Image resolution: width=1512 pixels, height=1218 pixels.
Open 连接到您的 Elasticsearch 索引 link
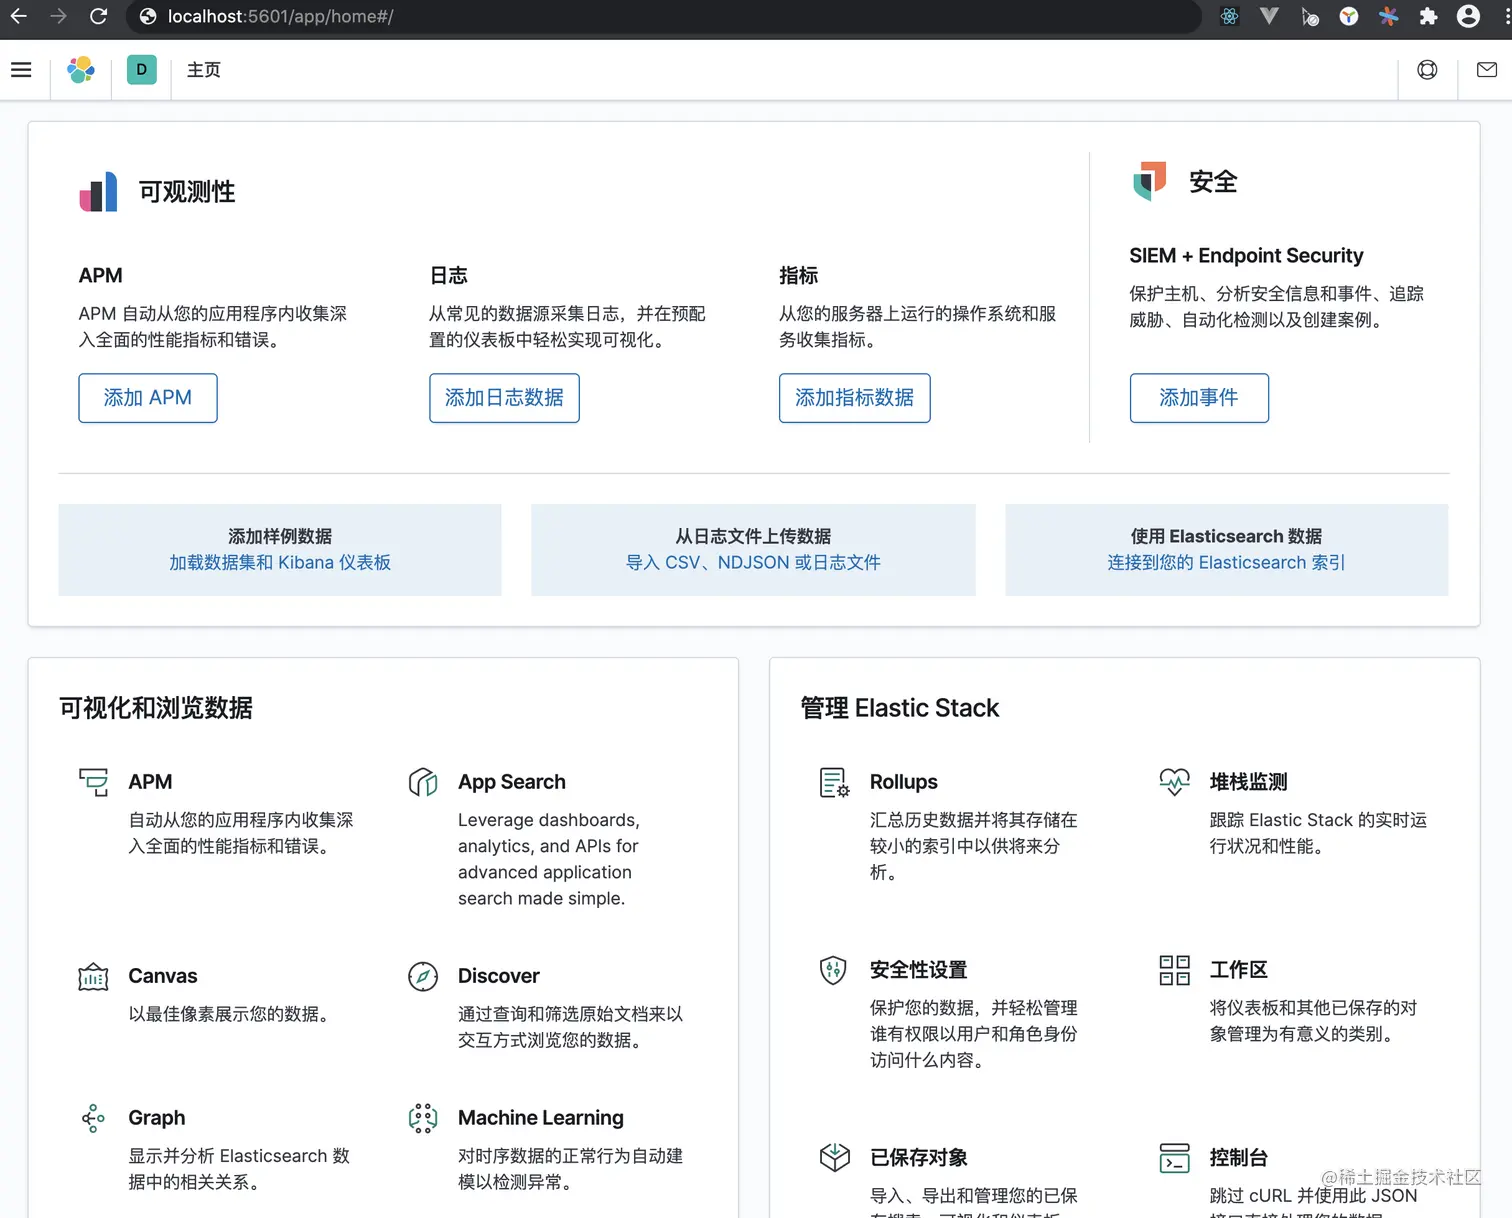(1226, 563)
